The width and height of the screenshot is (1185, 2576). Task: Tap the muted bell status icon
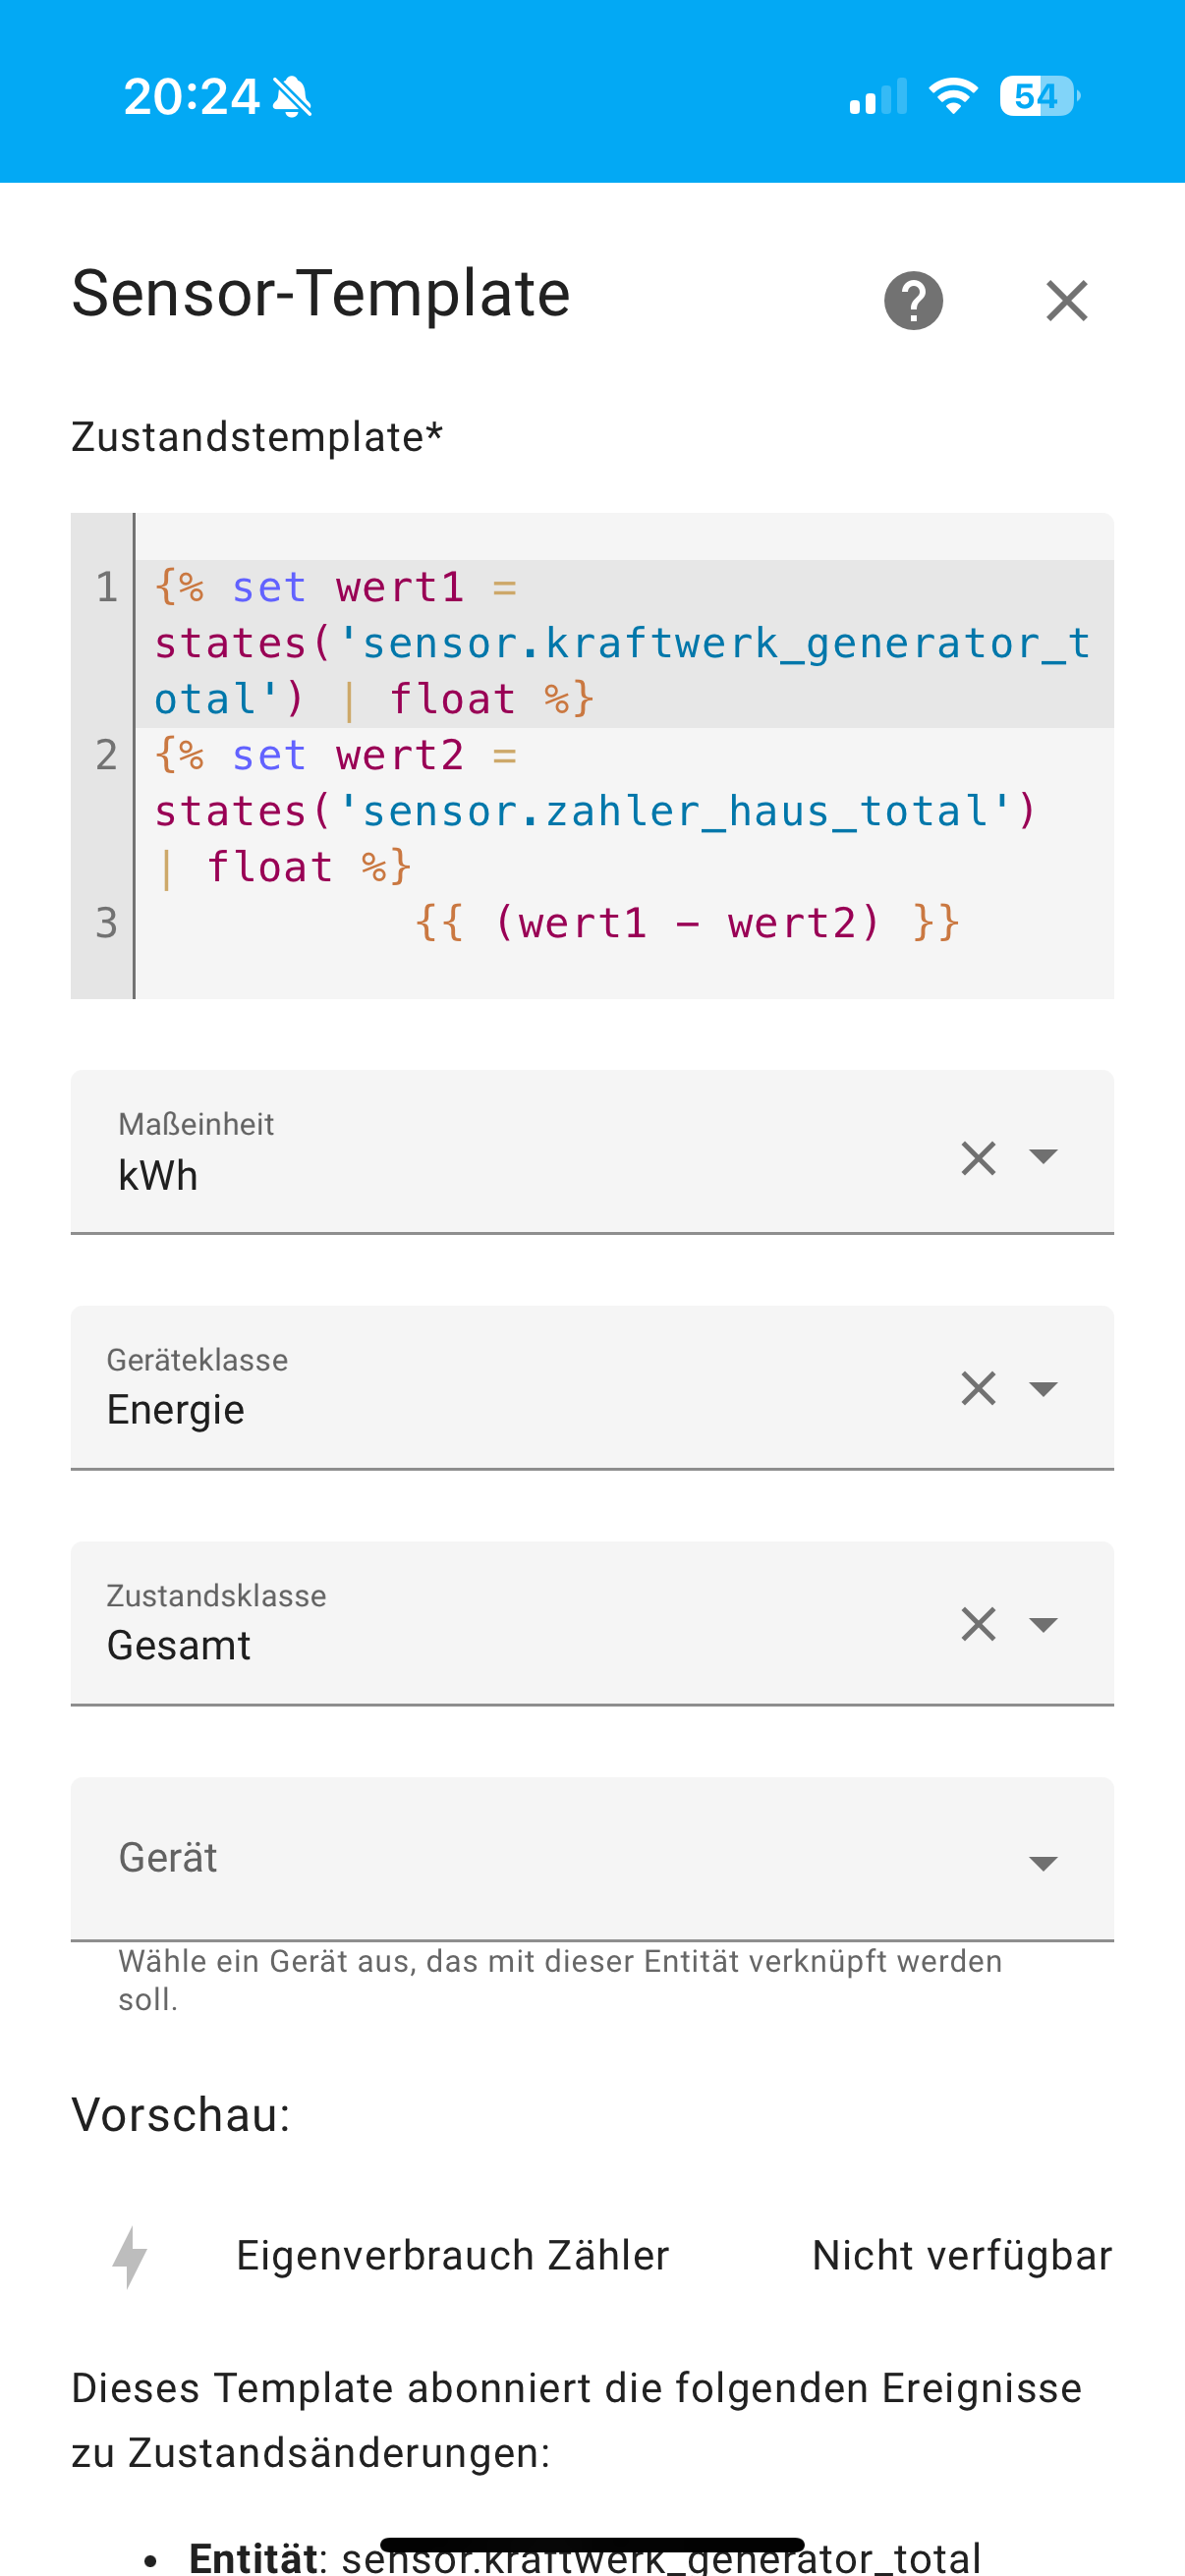point(293,98)
